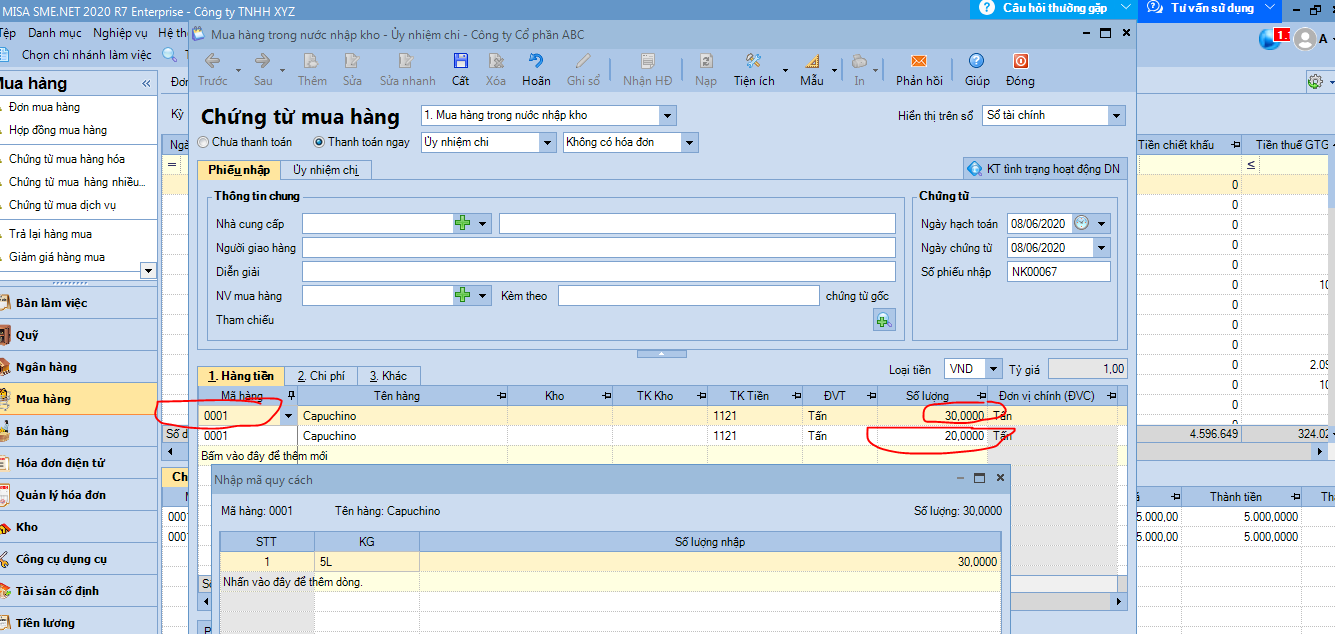Image resolution: width=1335 pixels, height=634 pixels.
Task: Collapse the general info panel expander arrow
Action: pyautogui.click(x=661, y=353)
